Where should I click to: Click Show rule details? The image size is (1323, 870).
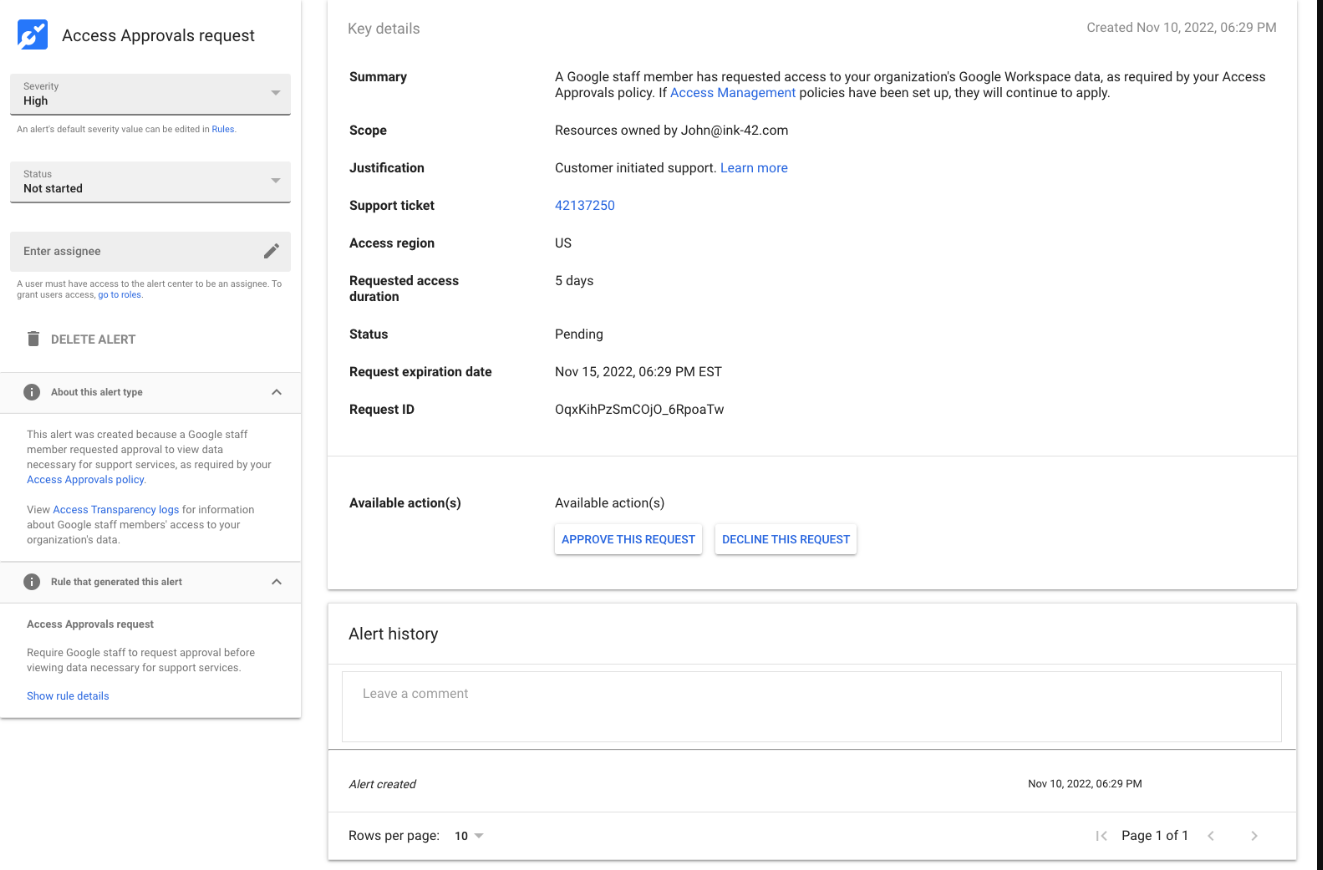(67, 696)
